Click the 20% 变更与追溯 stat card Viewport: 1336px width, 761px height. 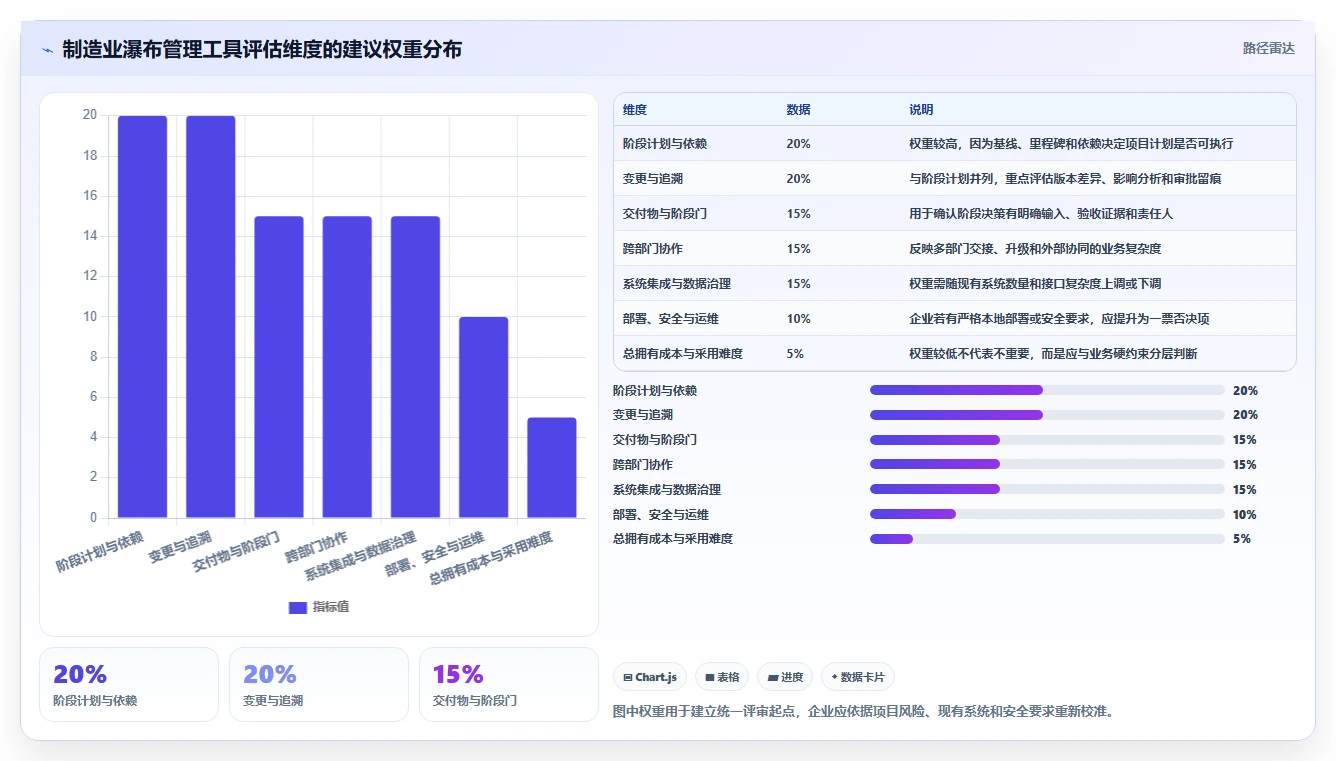[319, 684]
